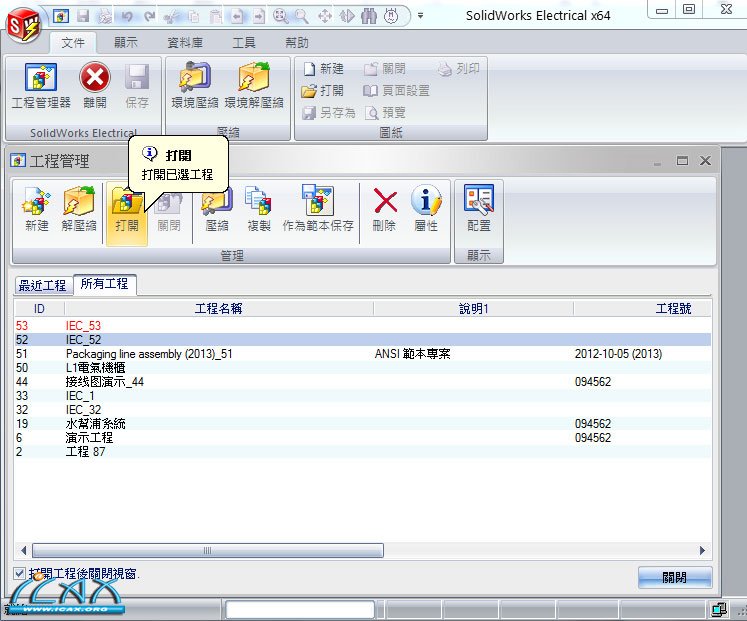
Task: Click the network icon in status bar
Action: [x=719, y=610]
